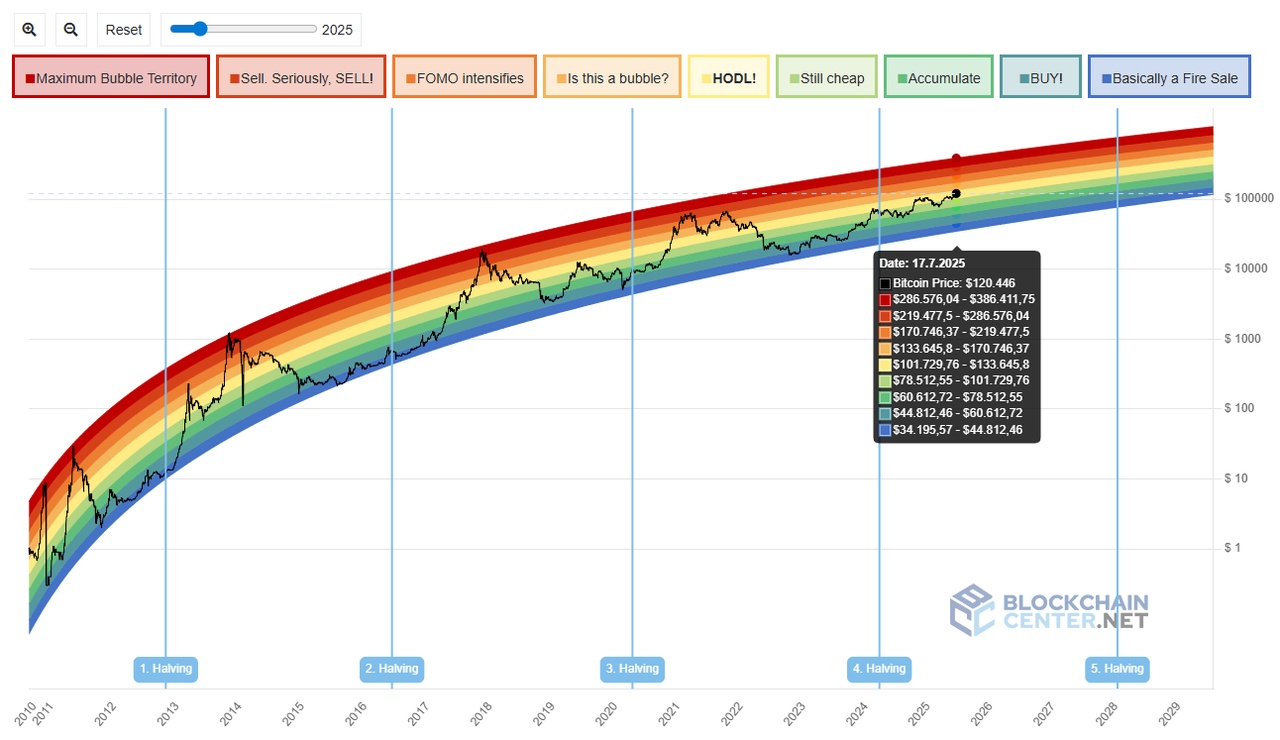1280x740 pixels.
Task: Click the $133.645,8 - $170.746,37 tooltip row
Action: coord(954,348)
